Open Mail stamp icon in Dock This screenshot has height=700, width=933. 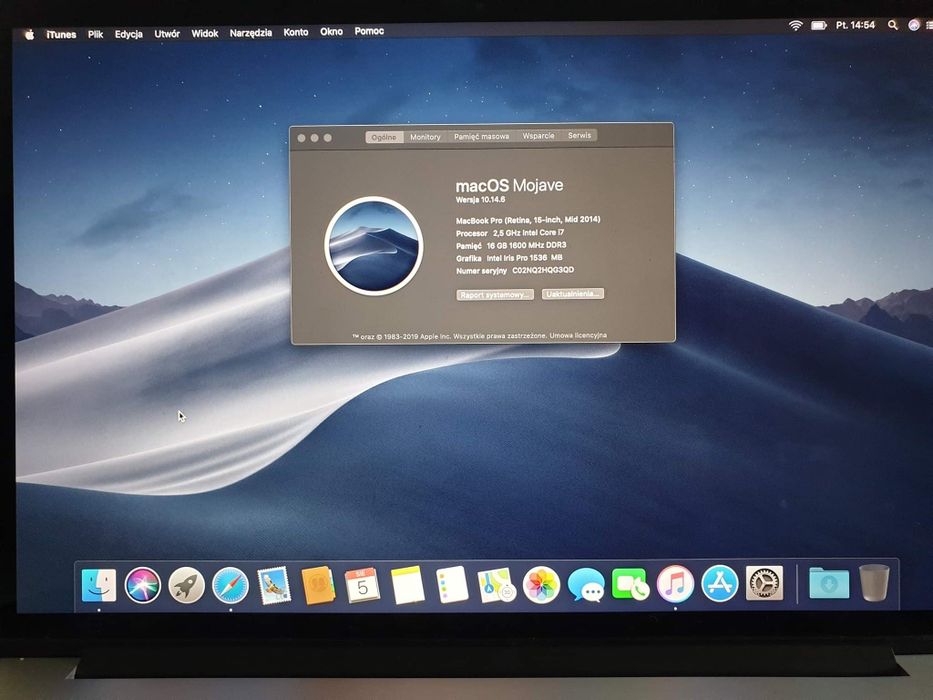tap(274, 585)
